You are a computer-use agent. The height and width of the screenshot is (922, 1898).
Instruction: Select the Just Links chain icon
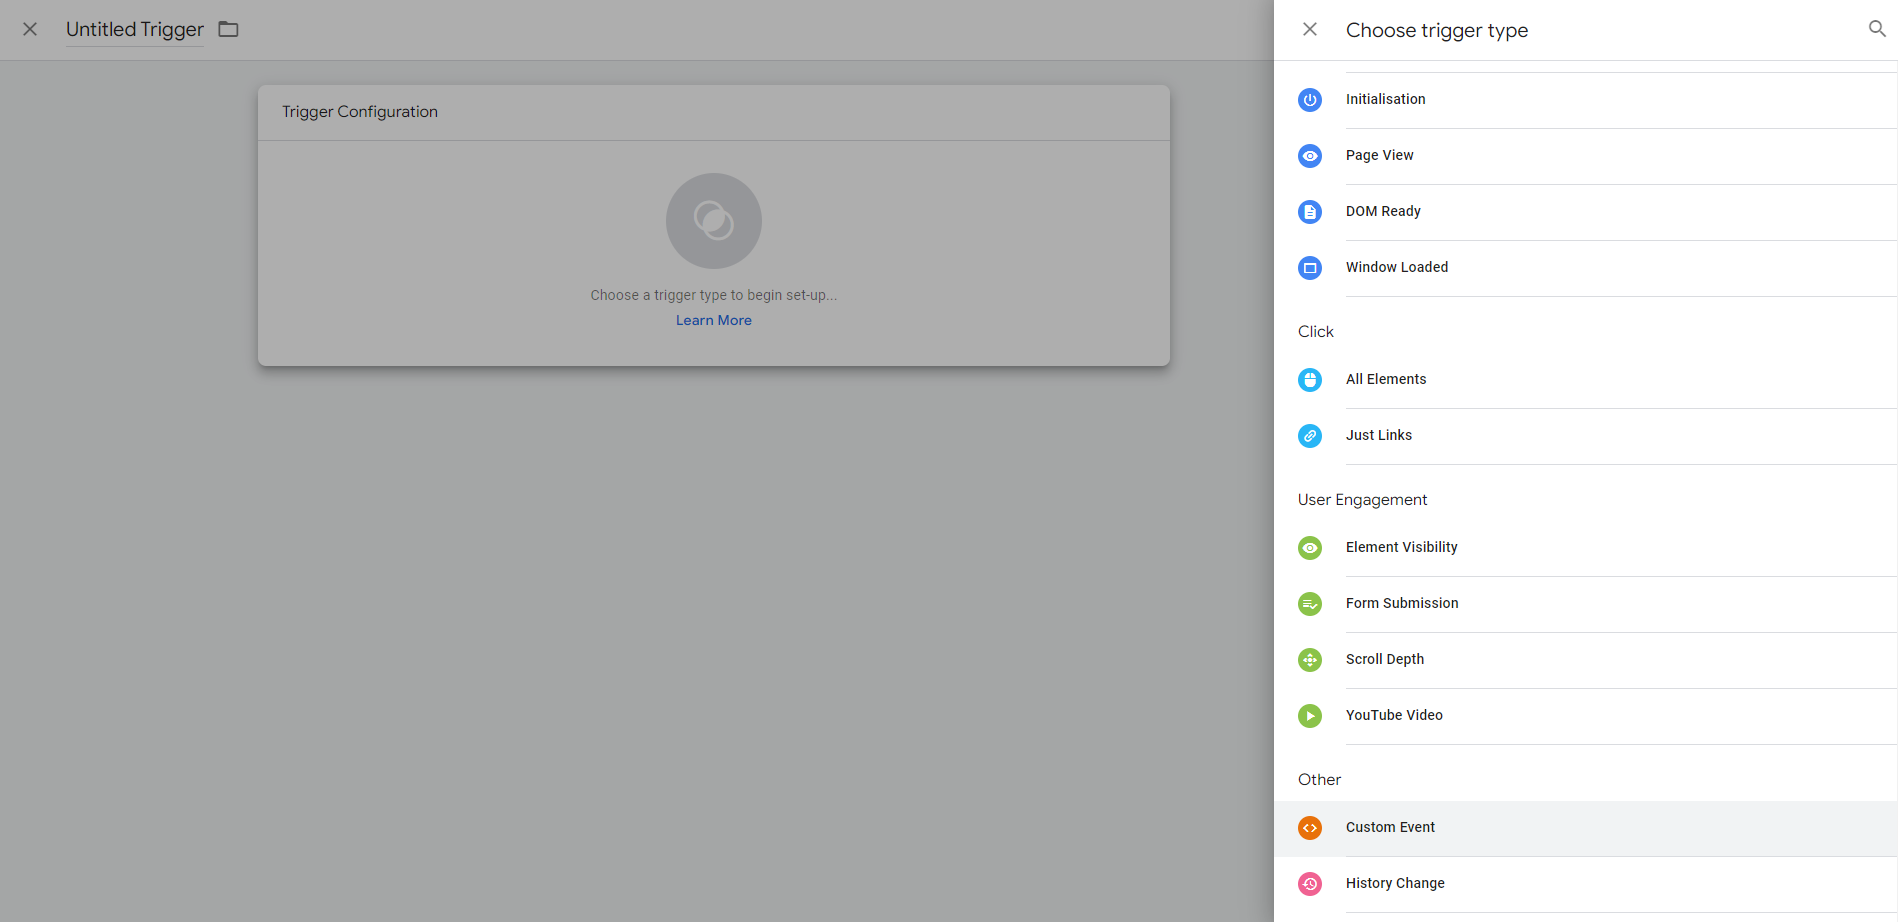pos(1310,436)
